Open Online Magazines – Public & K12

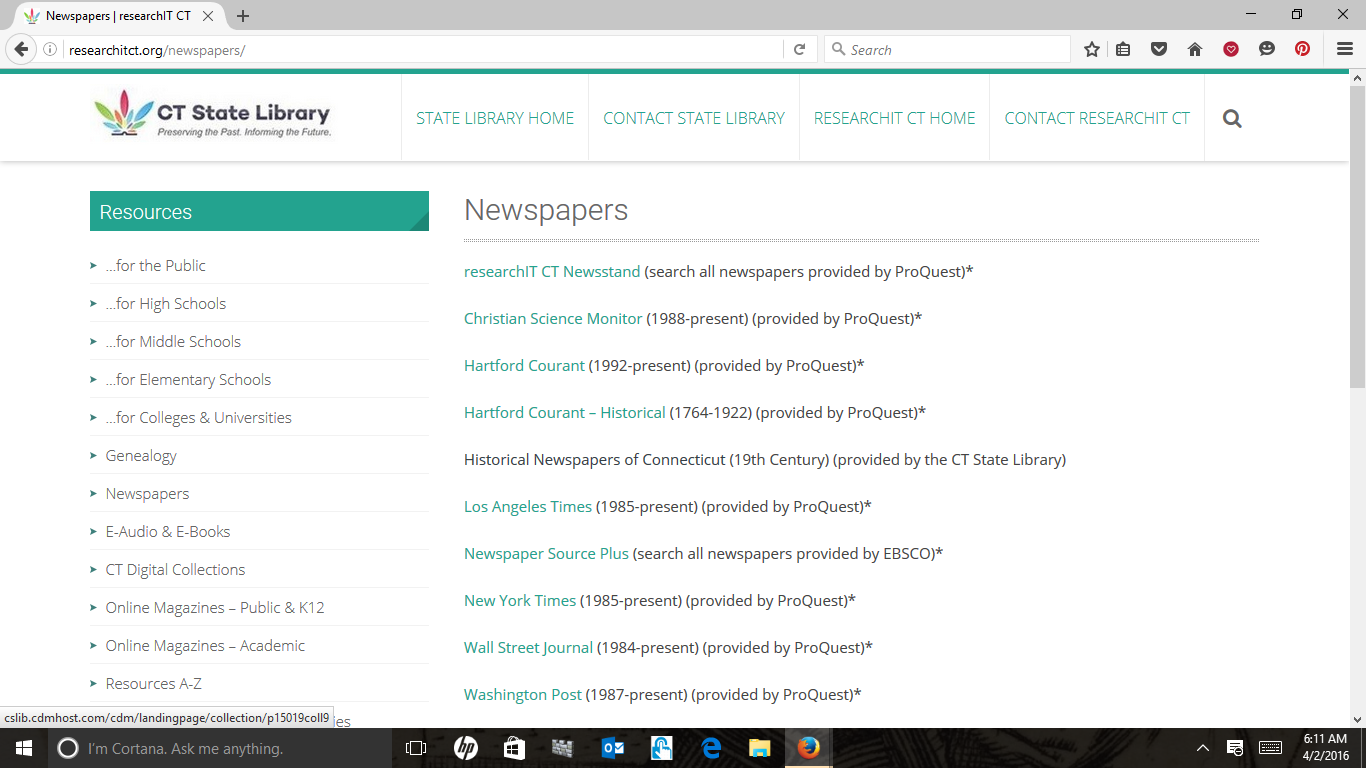point(215,607)
